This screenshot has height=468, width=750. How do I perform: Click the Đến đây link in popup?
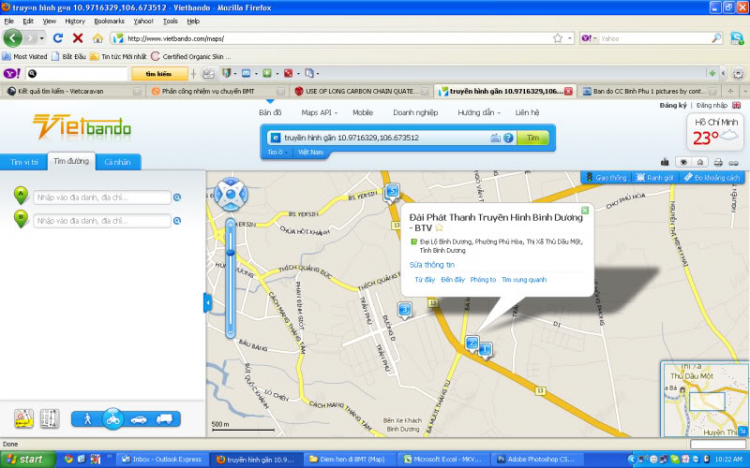(452, 280)
